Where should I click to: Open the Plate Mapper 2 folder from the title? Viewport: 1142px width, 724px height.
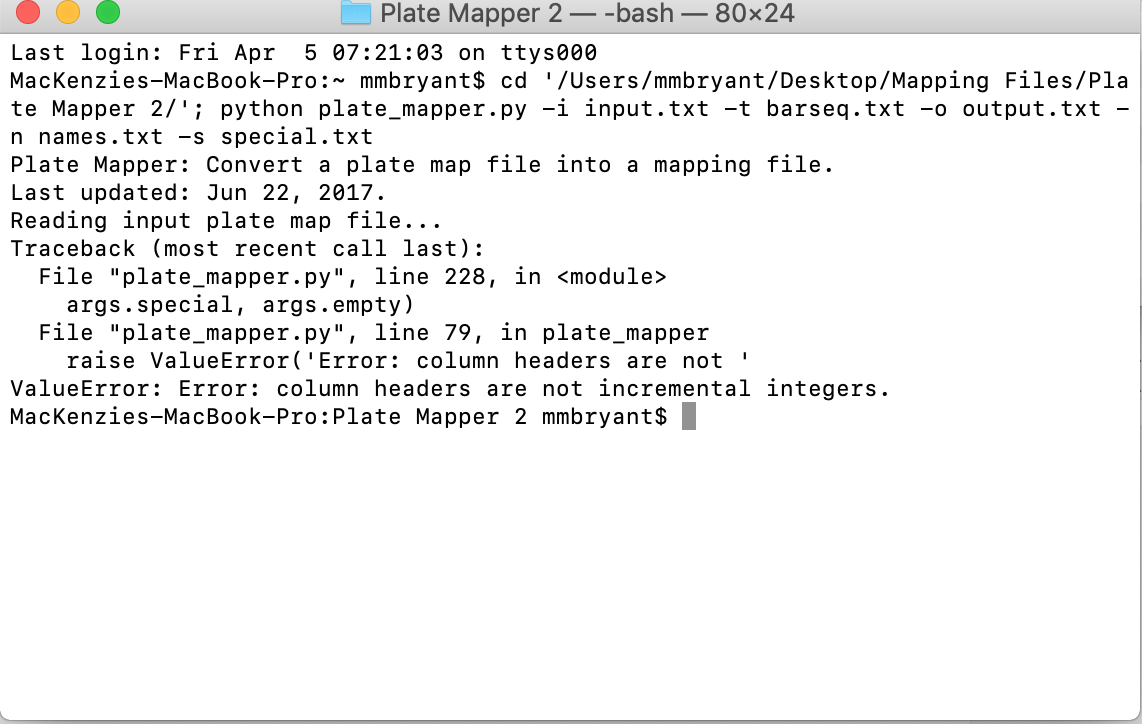(470, 14)
